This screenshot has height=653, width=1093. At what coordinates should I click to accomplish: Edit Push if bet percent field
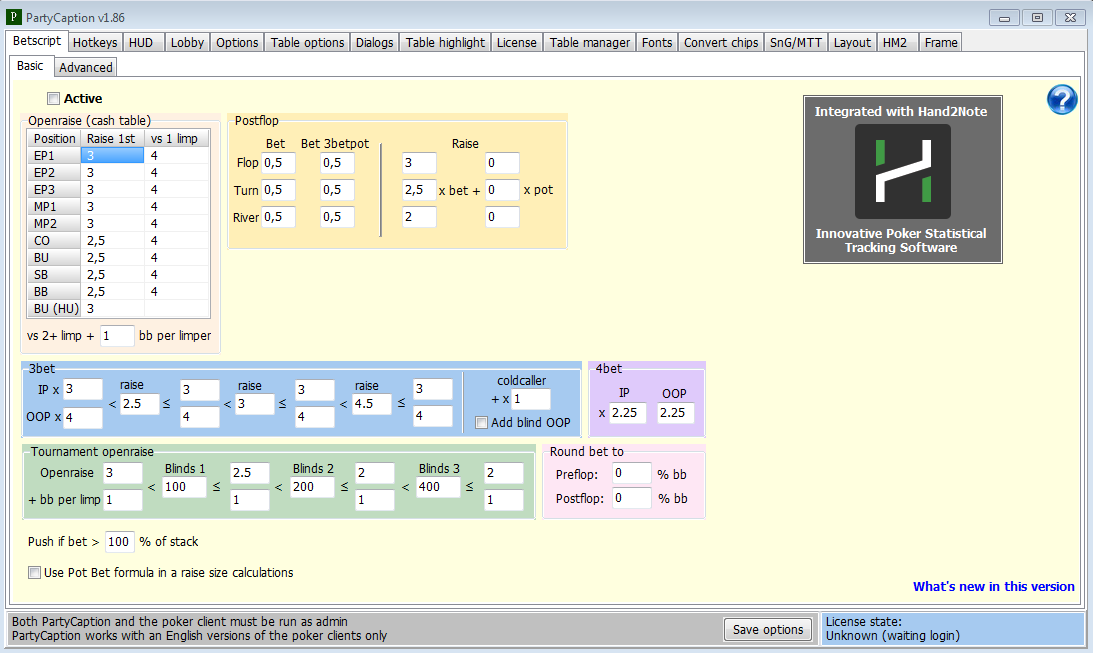point(119,541)
